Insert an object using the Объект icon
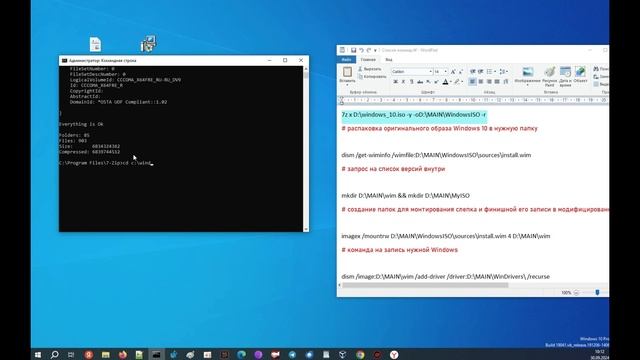Image resolution: width=640 pixels, height=360 pixels. pyautogui.click(x=580, y=72)
